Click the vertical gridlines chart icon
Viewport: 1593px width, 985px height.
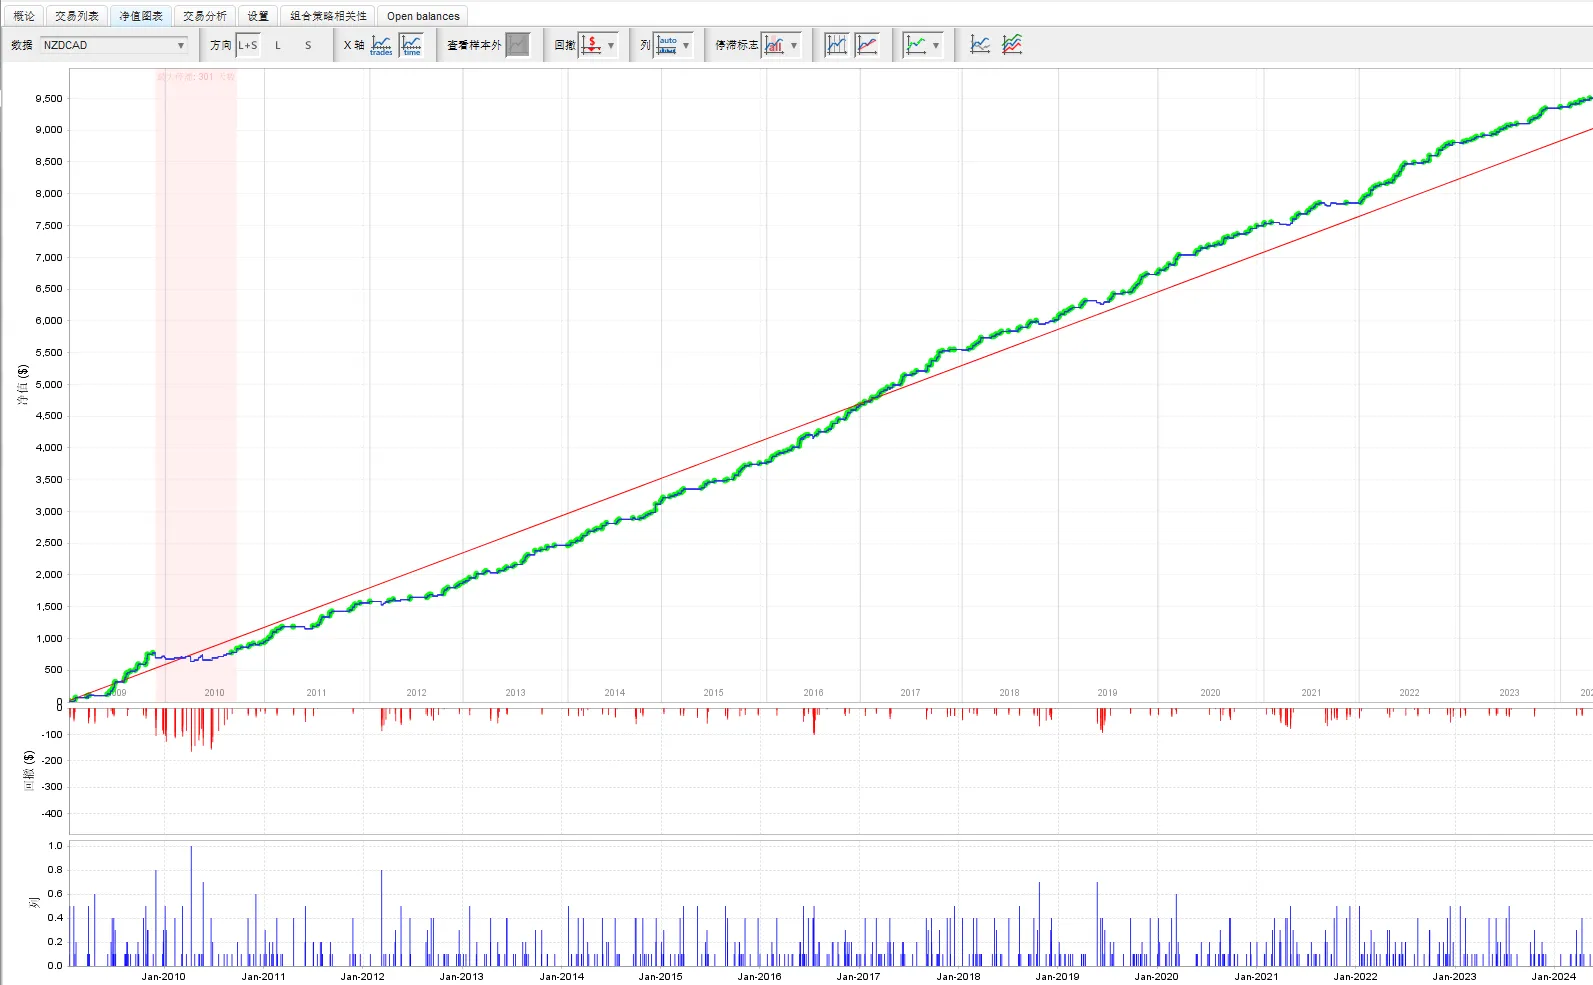pos(836,45)
